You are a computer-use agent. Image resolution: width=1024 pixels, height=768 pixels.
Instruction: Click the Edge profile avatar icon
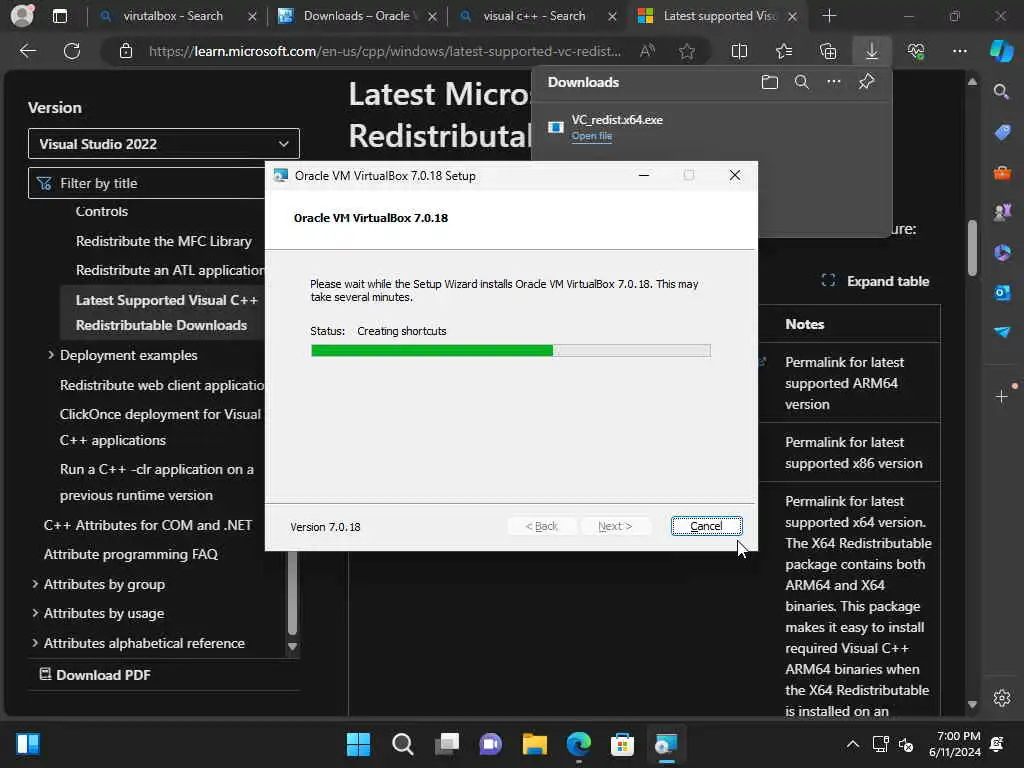pos(22,16)
